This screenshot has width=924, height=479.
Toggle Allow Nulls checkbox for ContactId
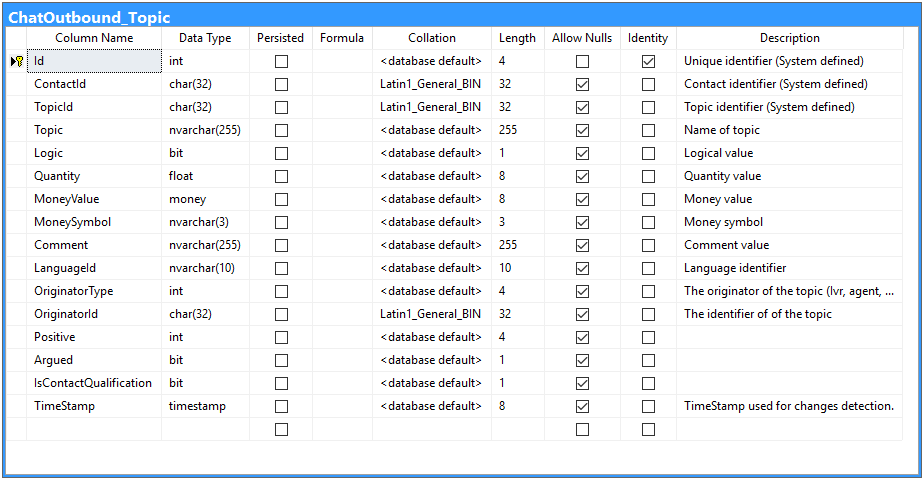click(582, 84)
